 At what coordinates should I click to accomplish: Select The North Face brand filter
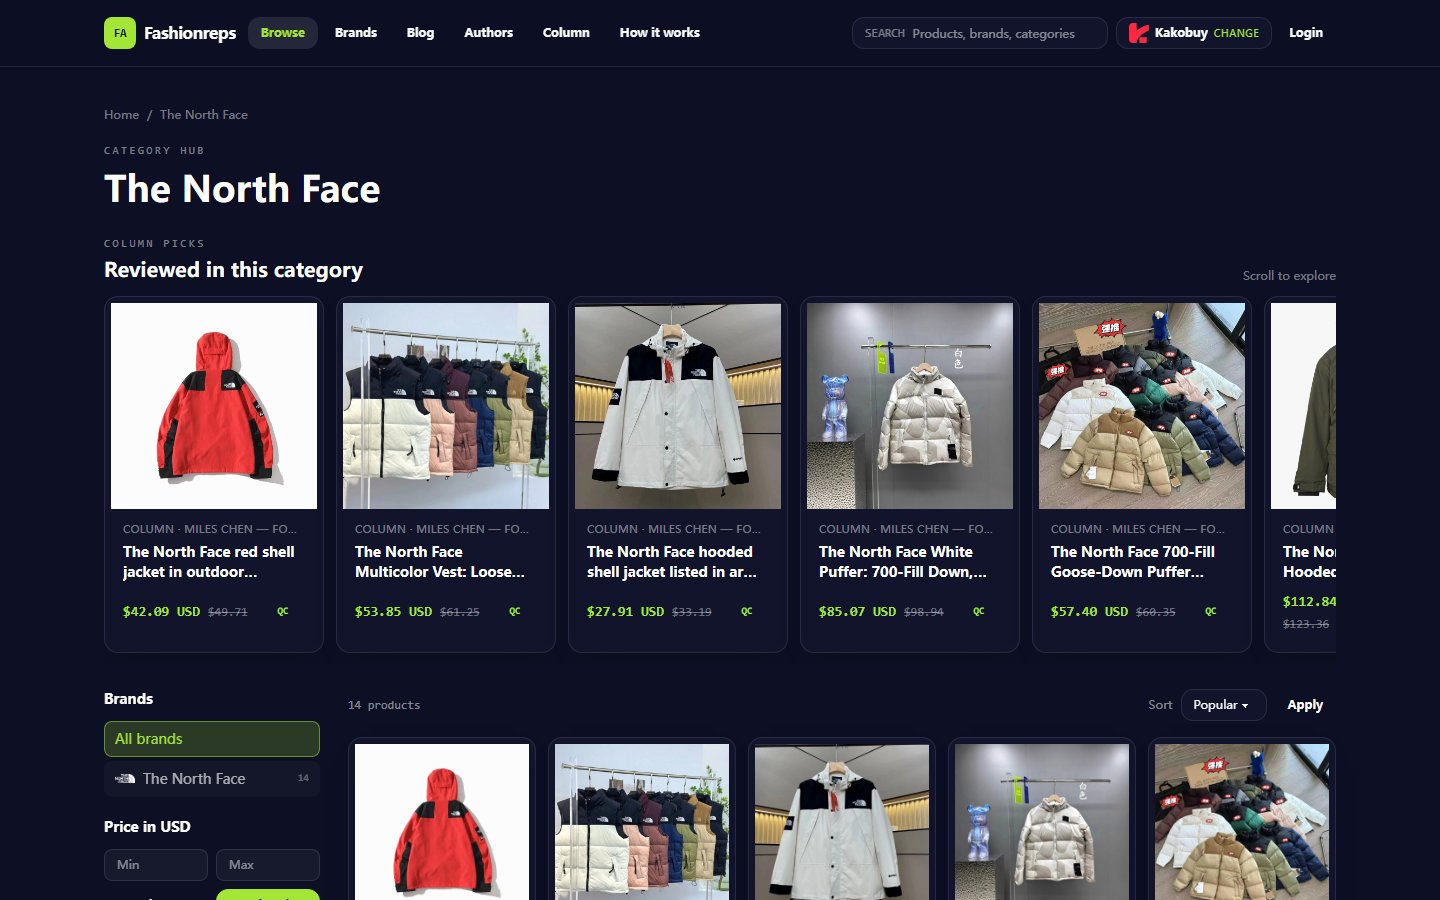[x=212, y=779]
